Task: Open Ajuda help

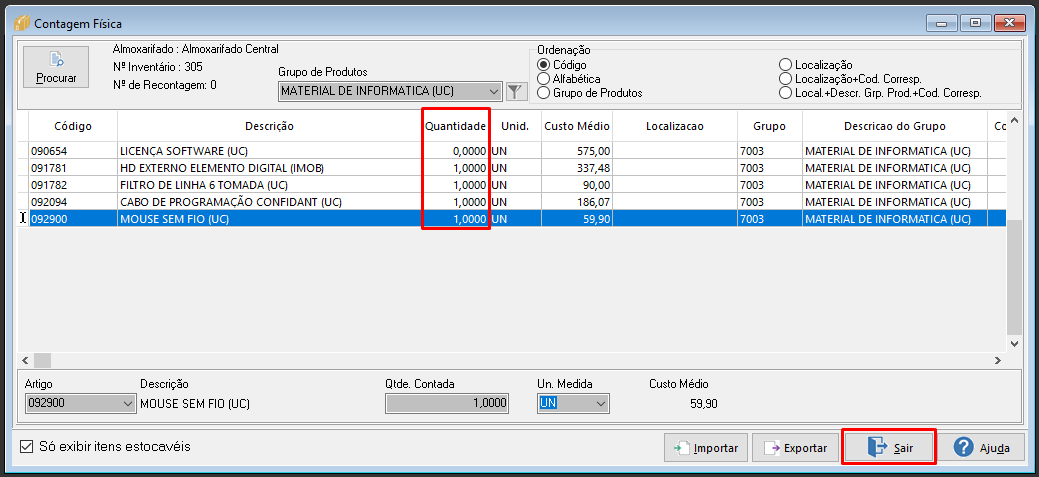Action: click(x=982, y=448)
